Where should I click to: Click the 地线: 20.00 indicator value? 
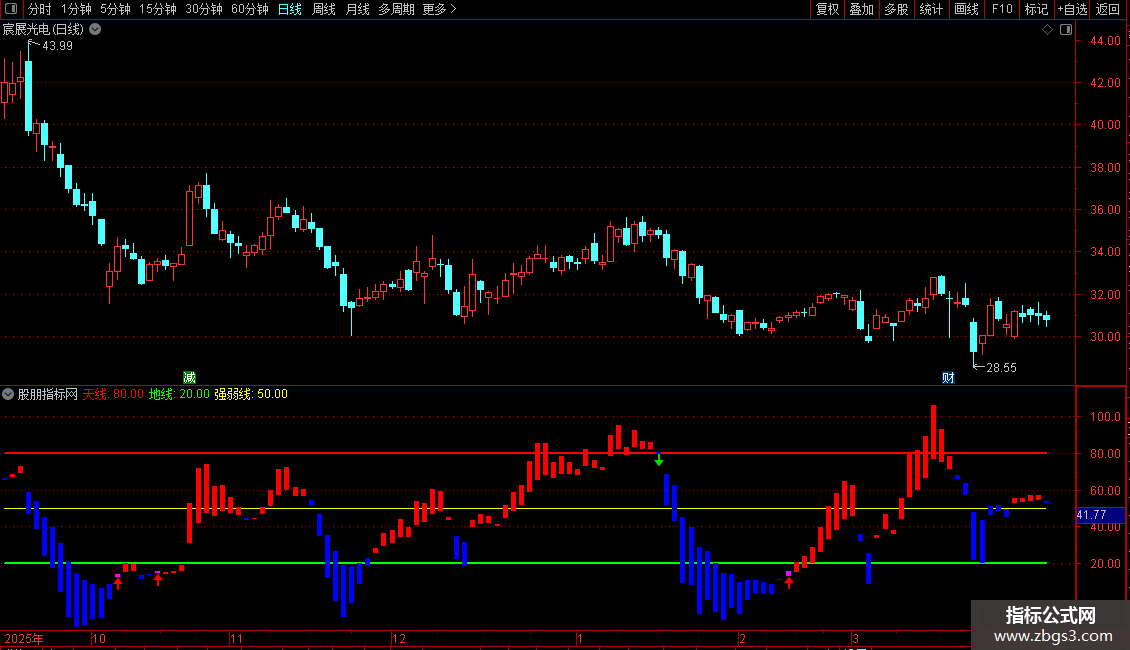[x=179, y=394]
